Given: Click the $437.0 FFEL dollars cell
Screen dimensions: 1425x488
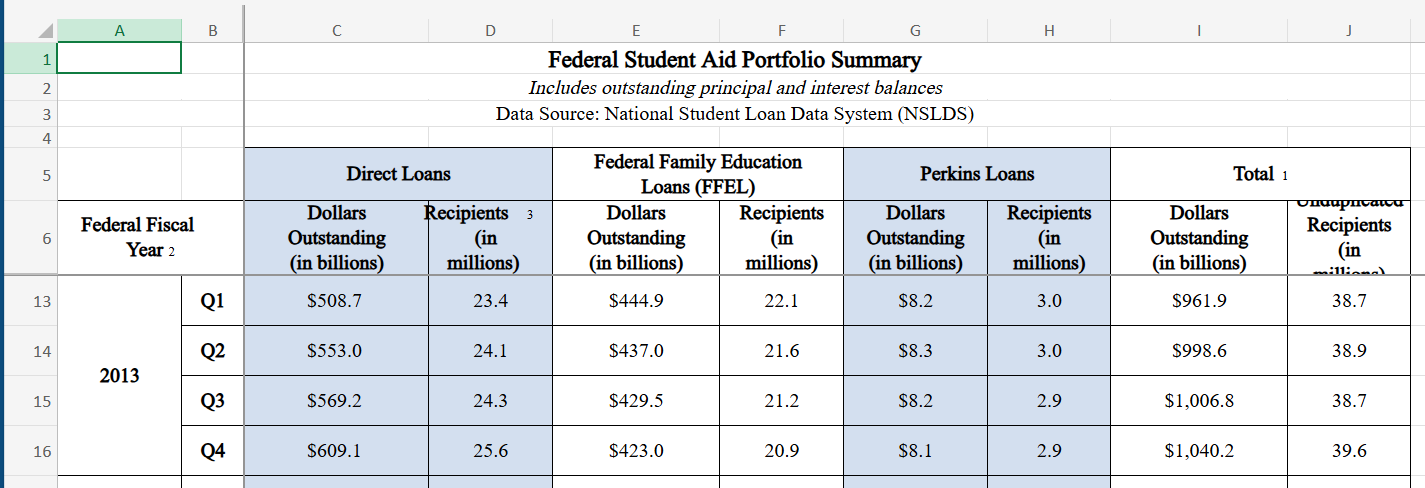Looking at the screenshot, I should pyautogui.click(x=636, y=351).
